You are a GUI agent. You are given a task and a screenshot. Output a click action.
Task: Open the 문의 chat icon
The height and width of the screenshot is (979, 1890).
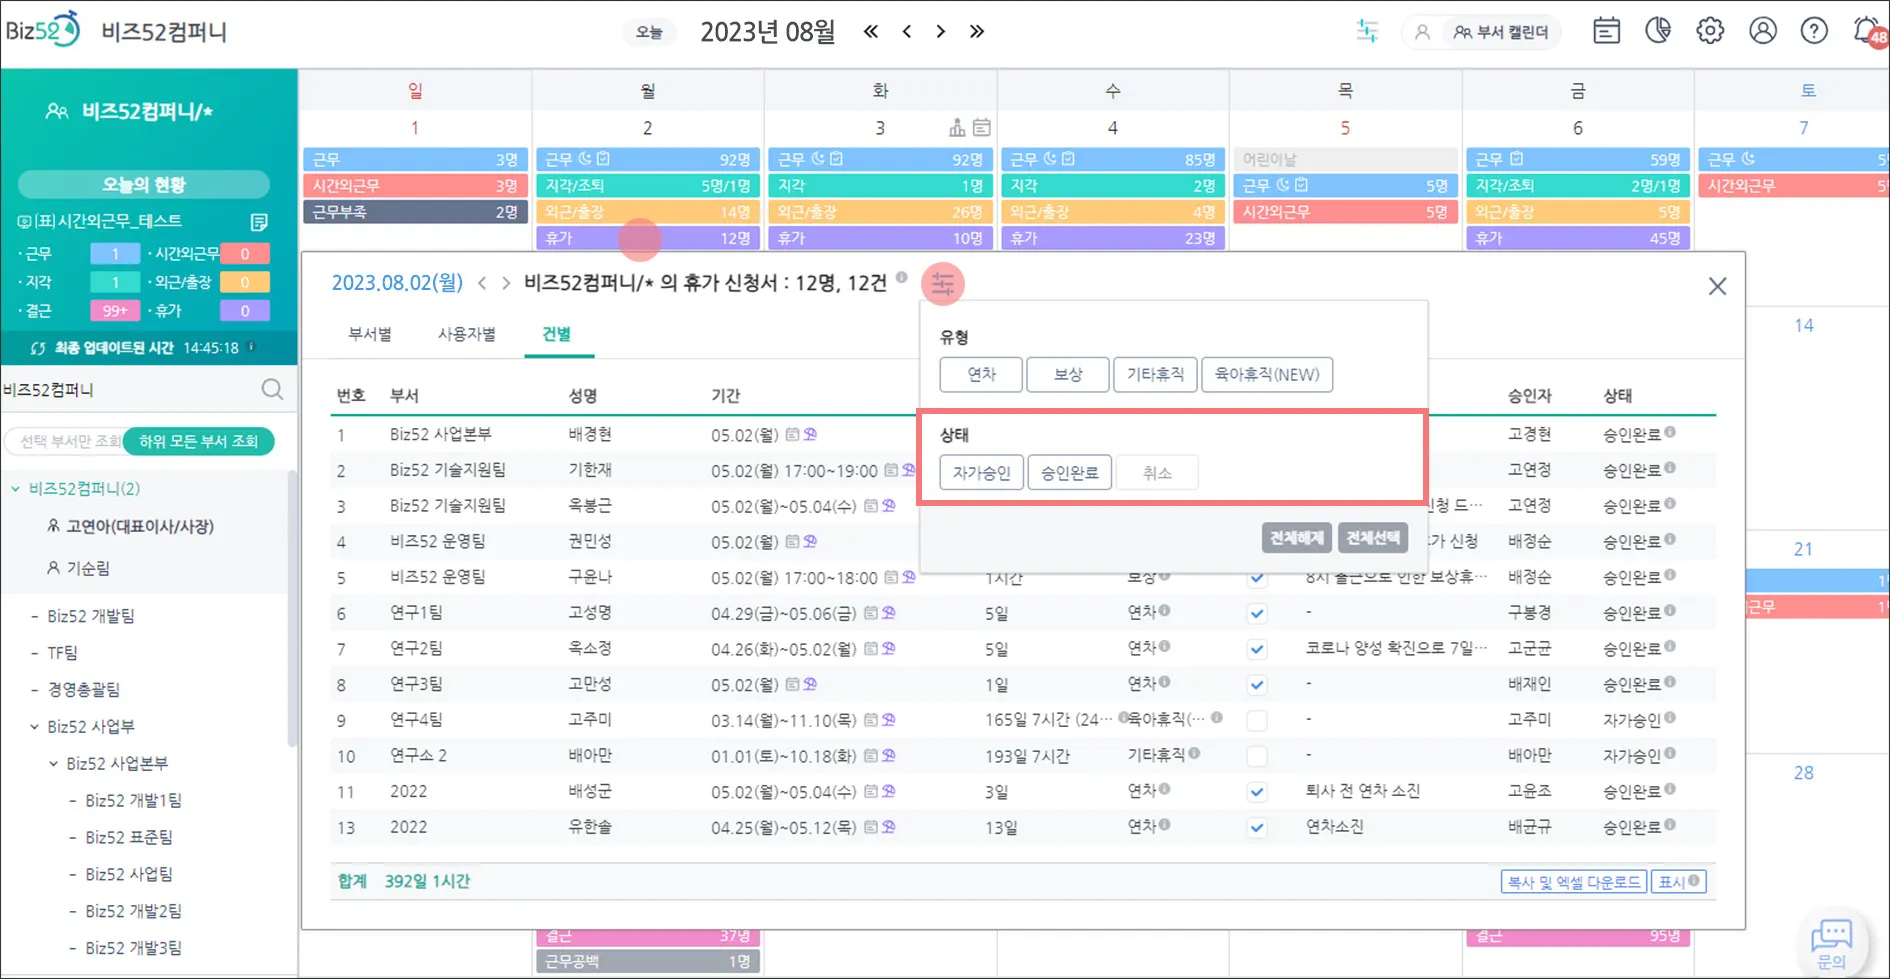point(1832,943)
